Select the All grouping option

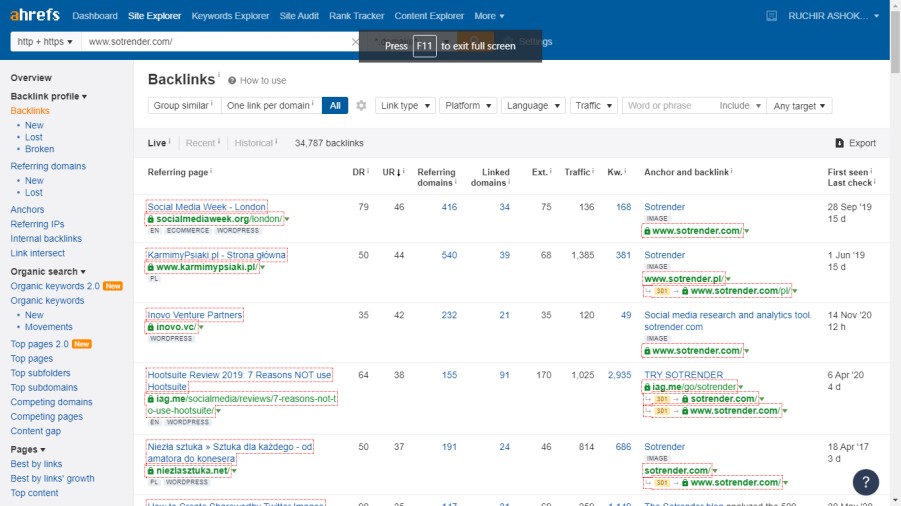335,106
